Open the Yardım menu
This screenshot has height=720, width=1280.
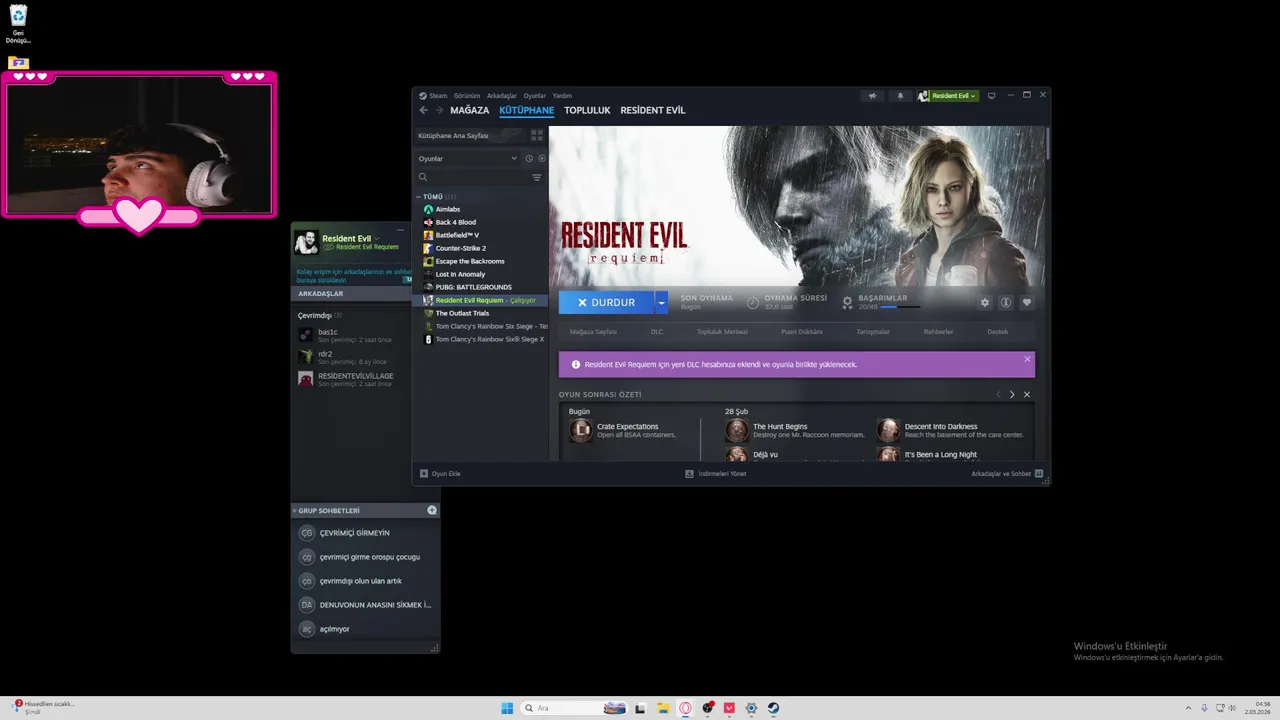click(x=562, y=96)
